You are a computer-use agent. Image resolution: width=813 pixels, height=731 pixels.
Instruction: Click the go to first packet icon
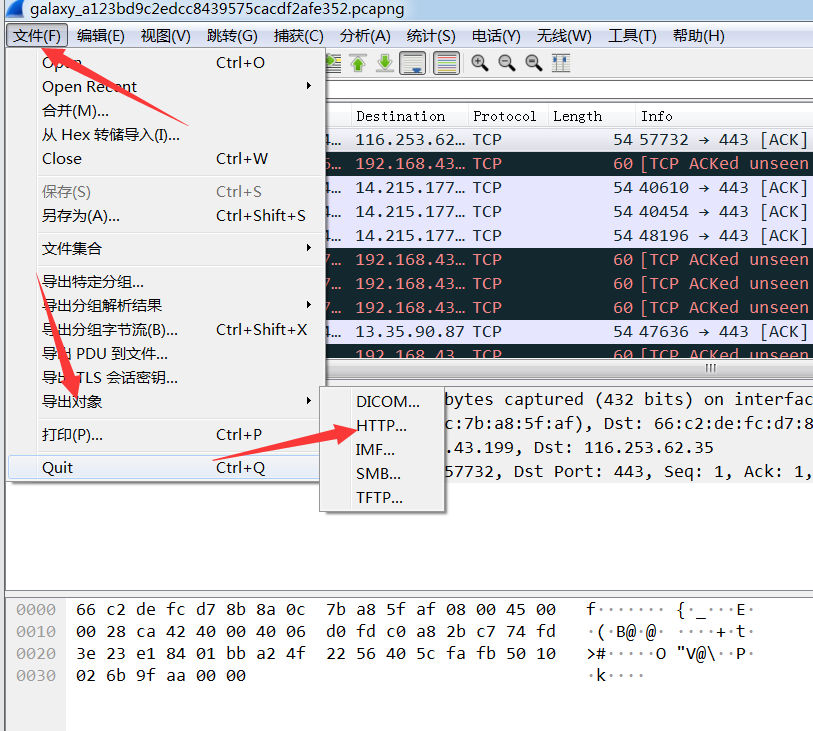(x=358, y=63)
